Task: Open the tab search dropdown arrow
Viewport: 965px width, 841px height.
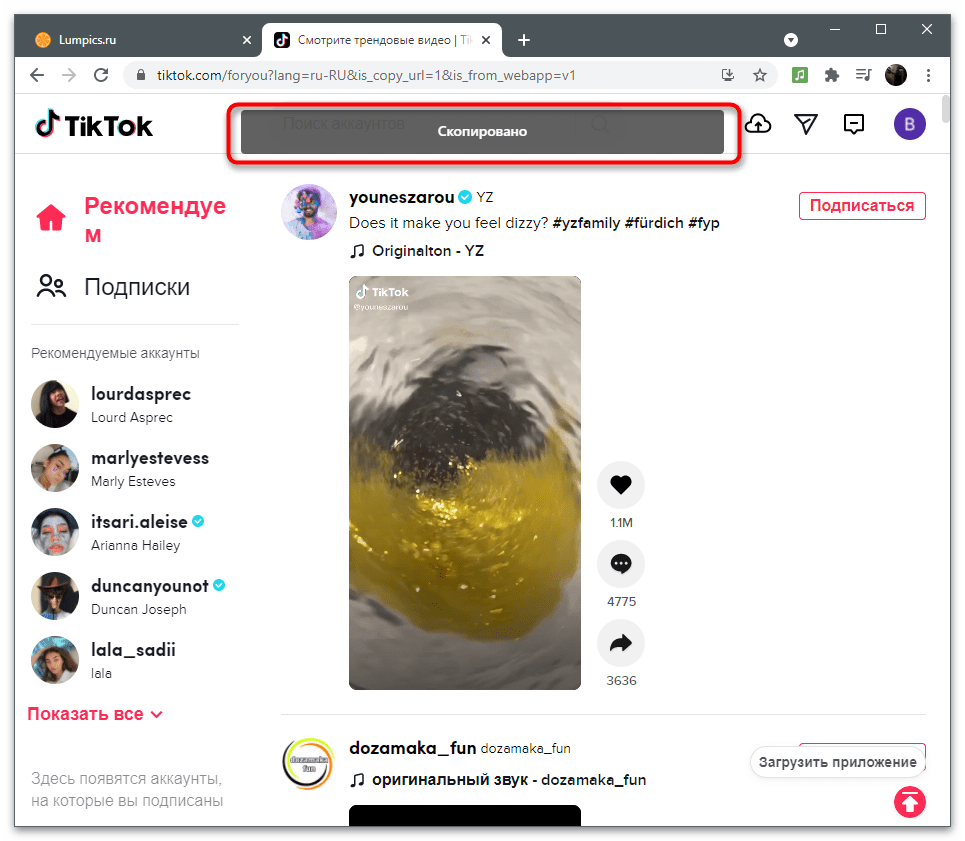Action: [791, 40]
